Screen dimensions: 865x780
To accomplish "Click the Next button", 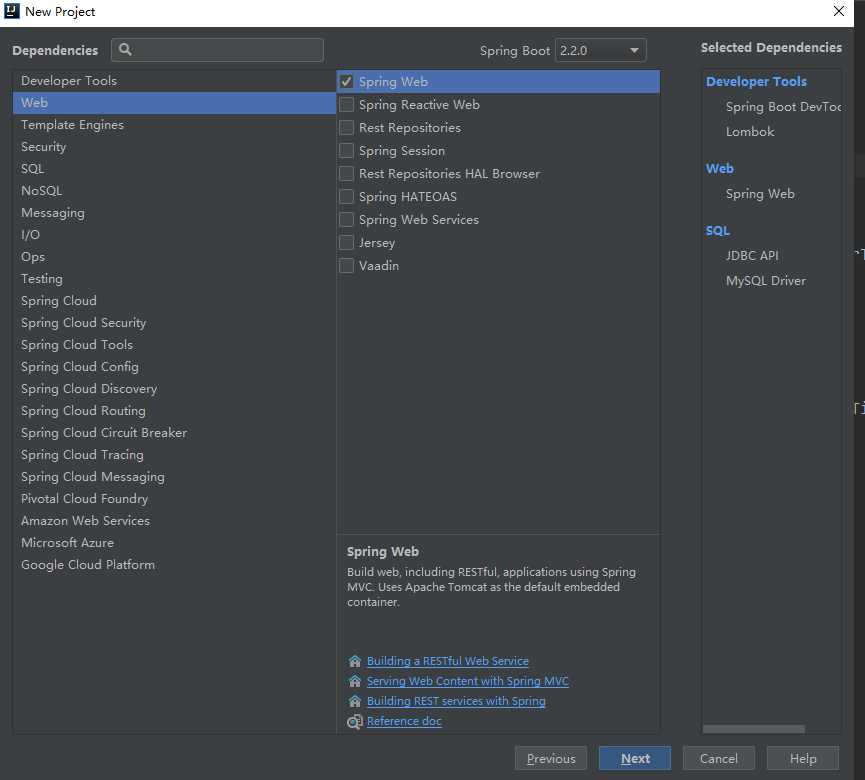I will [x=635, y=758].
